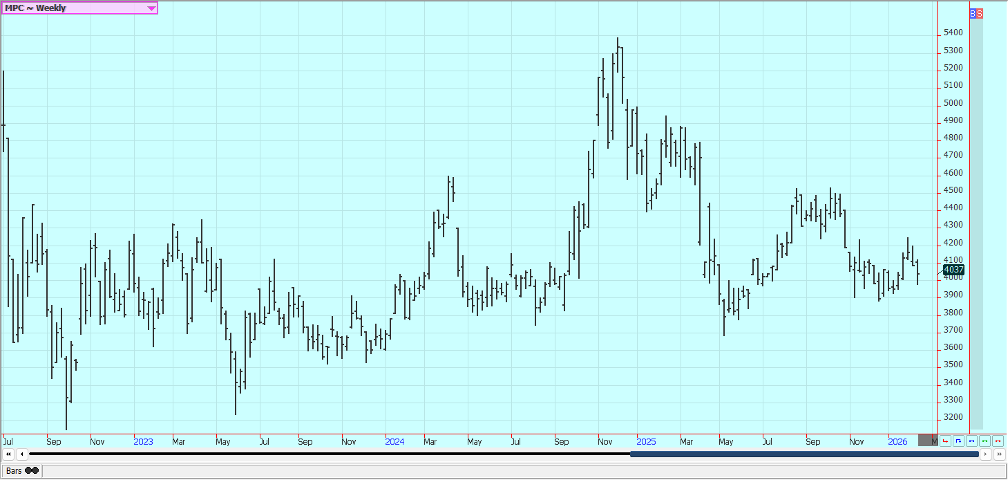Click the green arc scale icon
Viewport: 1008px width, 480px height.
984,440
